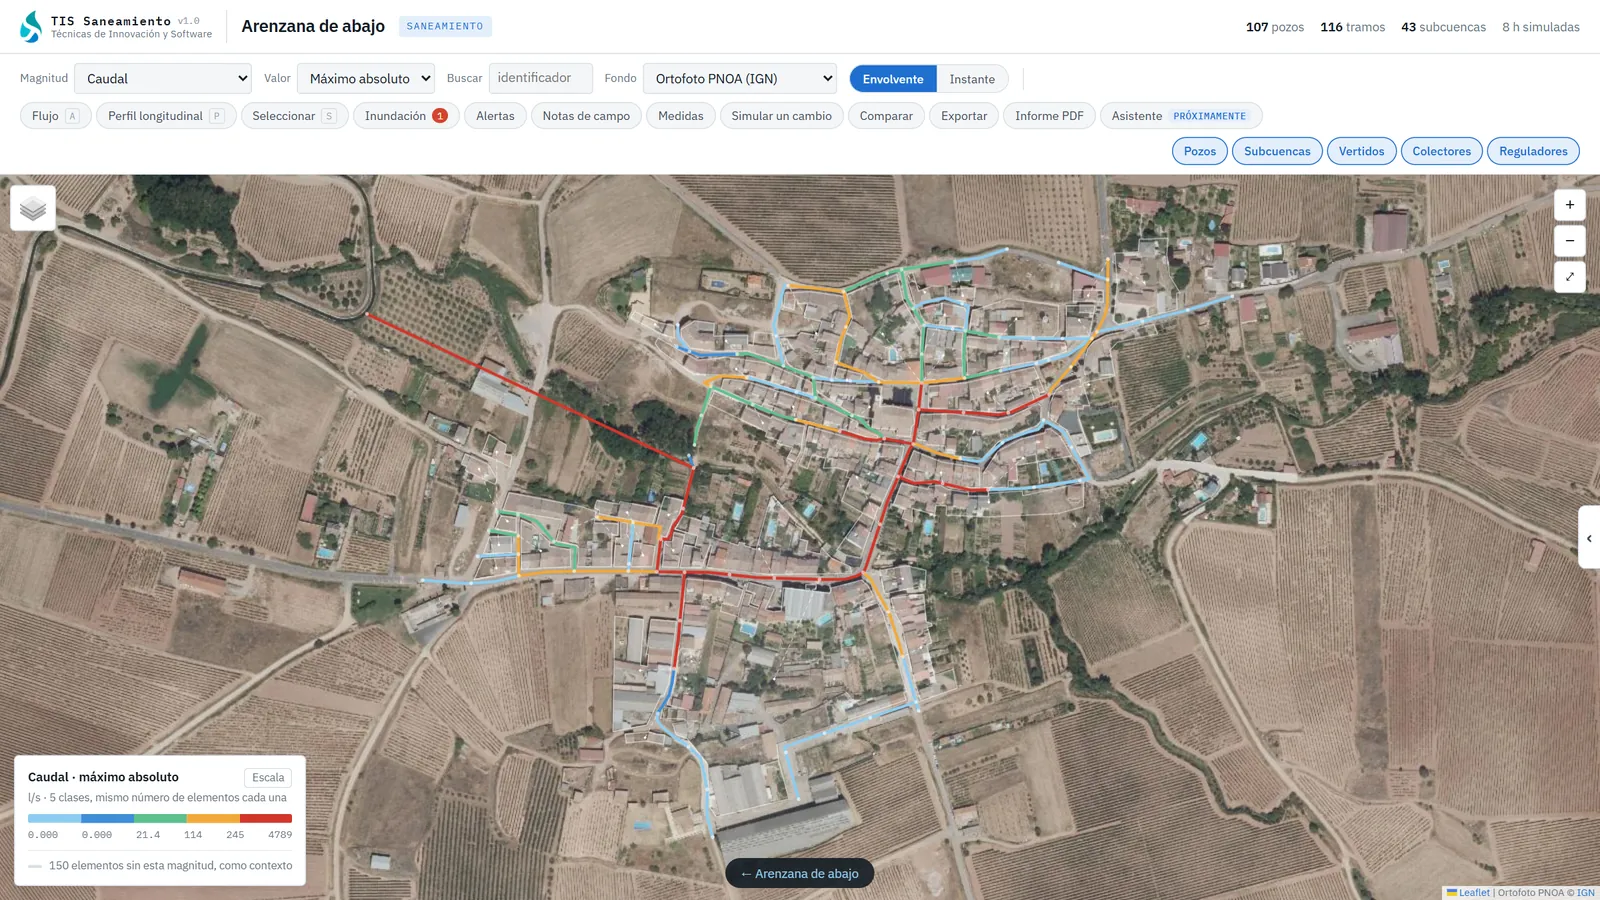Screen dimensions: 1600x900
Task: Show the Subcuencas list
Action: coord(1277,151)
